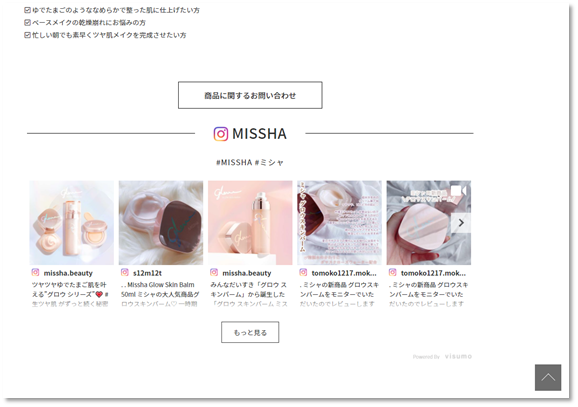
Task: Click the back-to-top arrow button
Action: 548,378
